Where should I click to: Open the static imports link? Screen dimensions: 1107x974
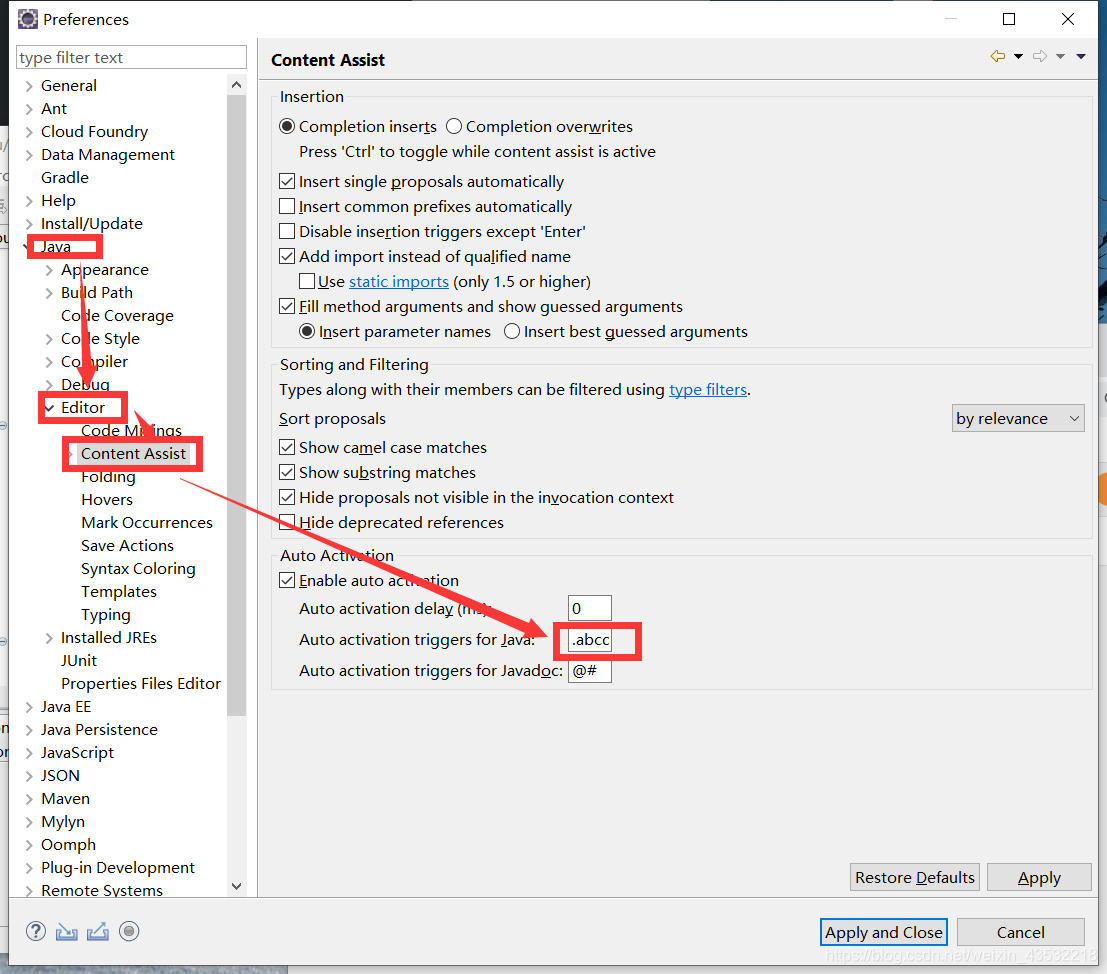point(399,282)
